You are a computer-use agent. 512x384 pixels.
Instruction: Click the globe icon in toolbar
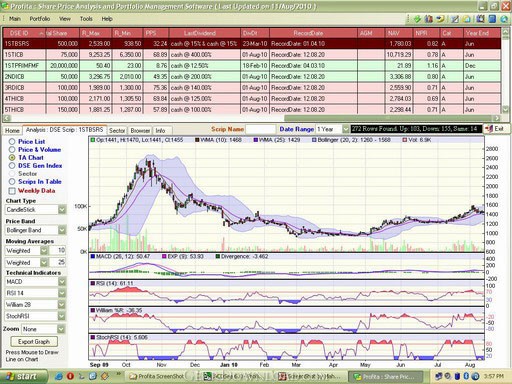click(x=504, y=19)
